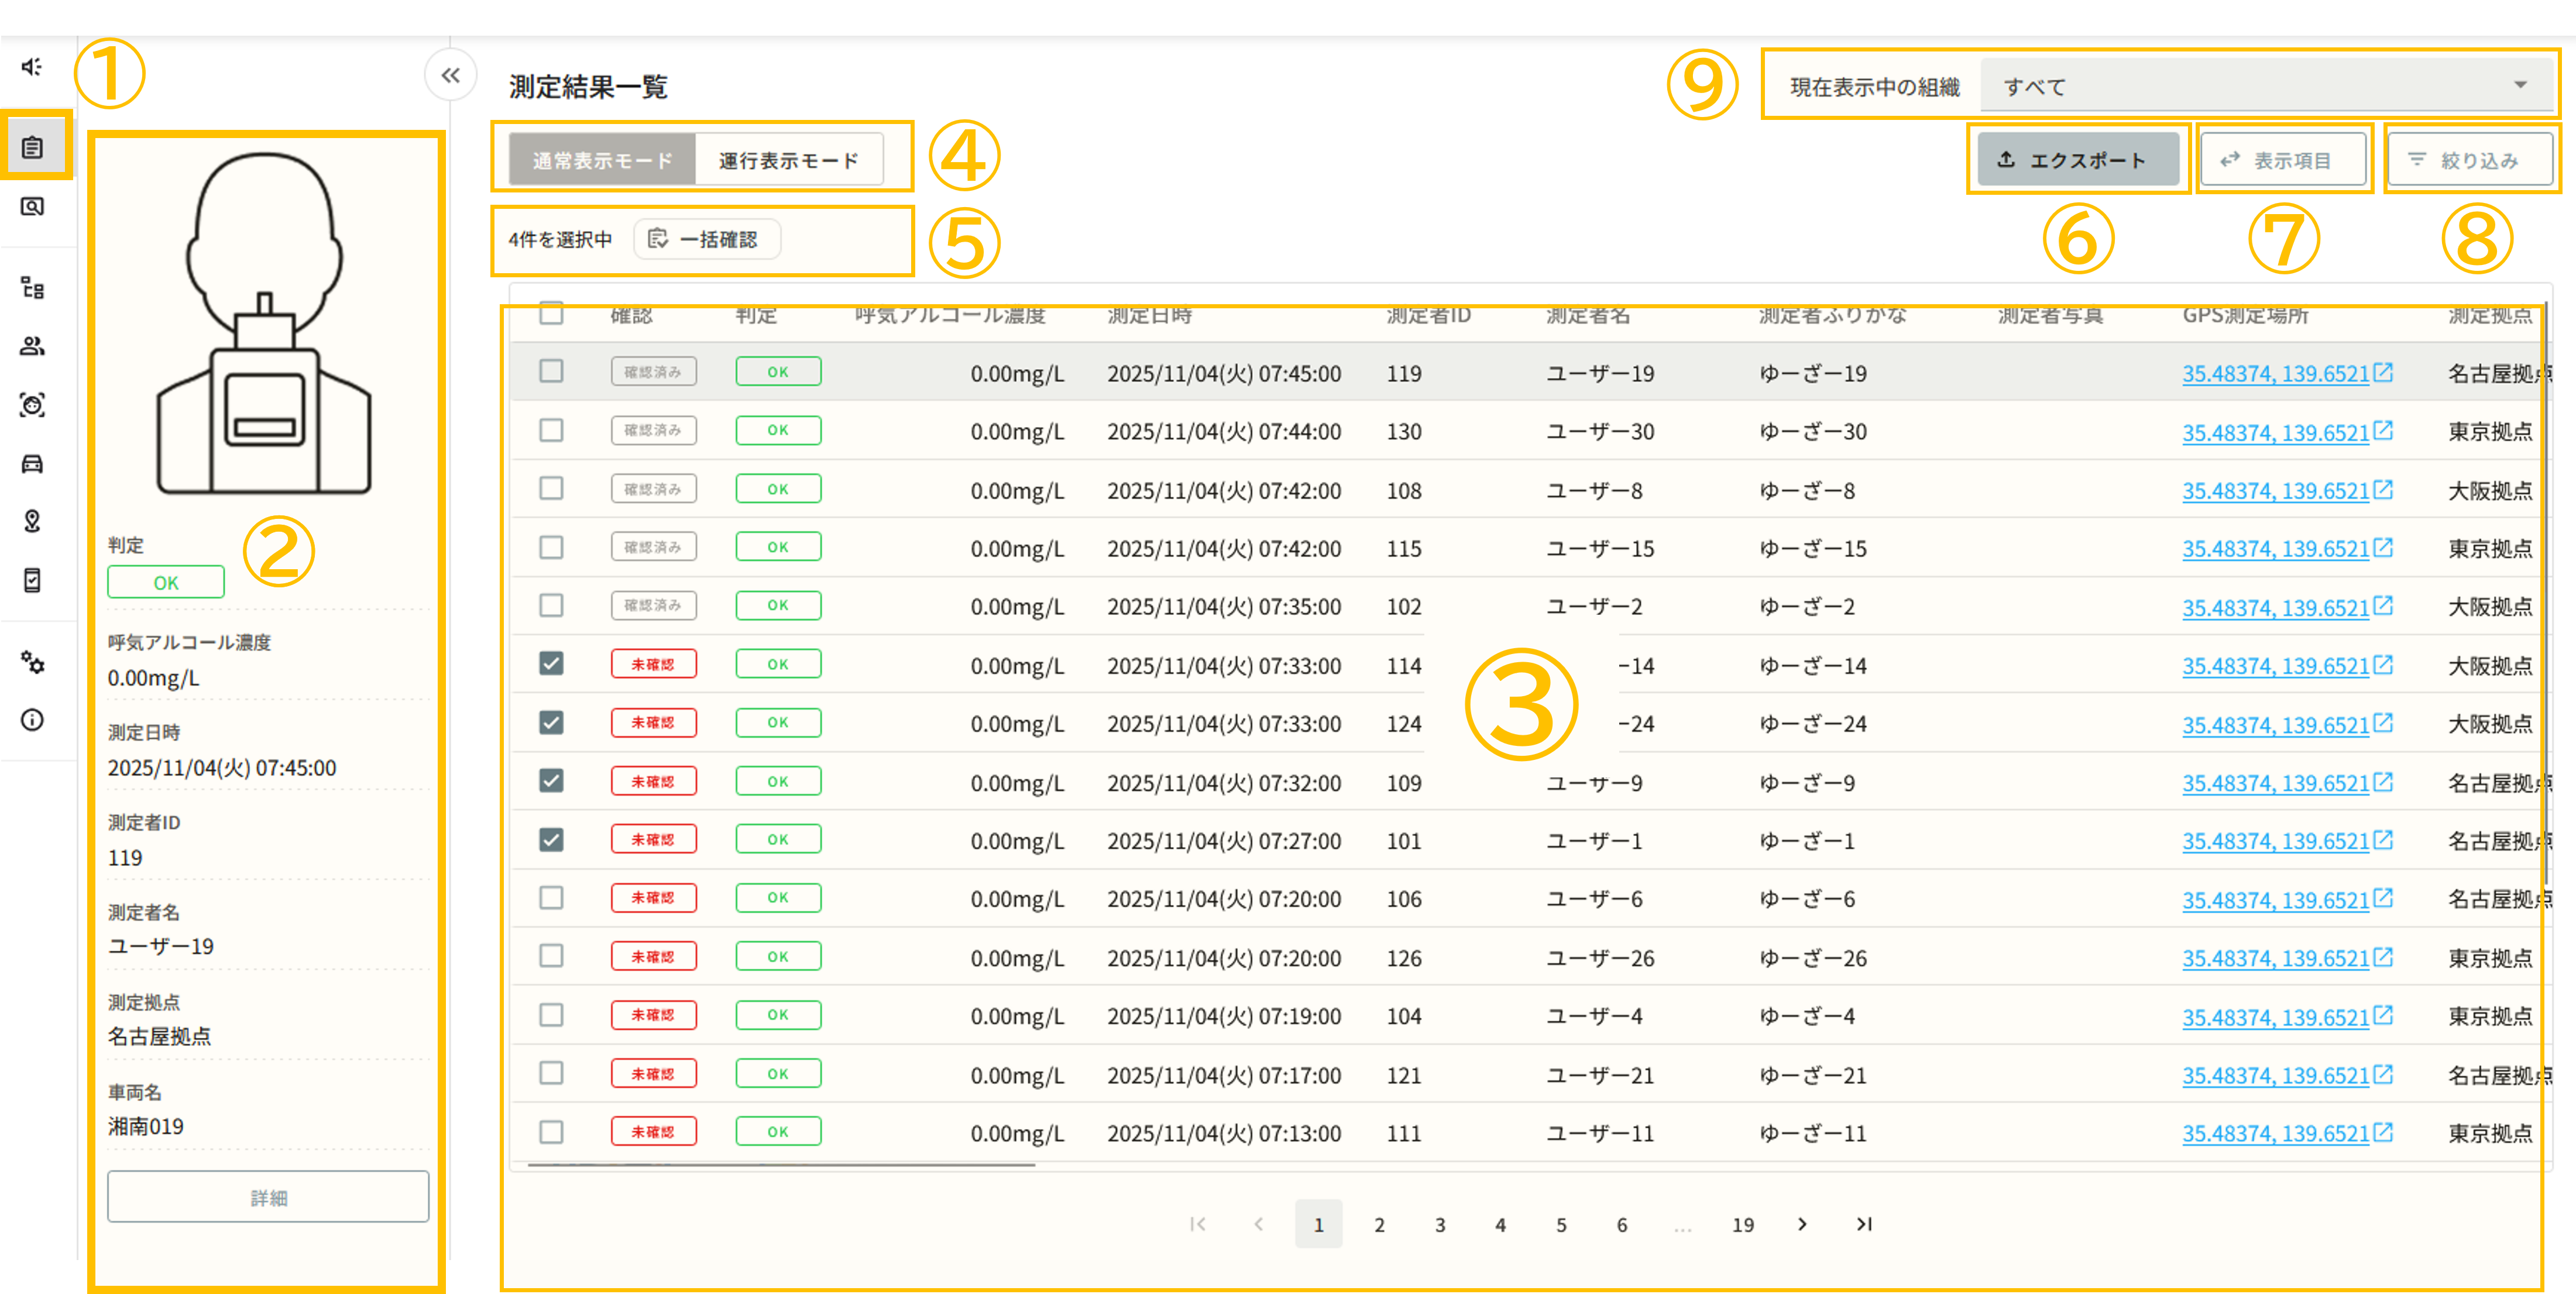
Task: Open the organization tree sidebar icon
Action: pos(32,288)
